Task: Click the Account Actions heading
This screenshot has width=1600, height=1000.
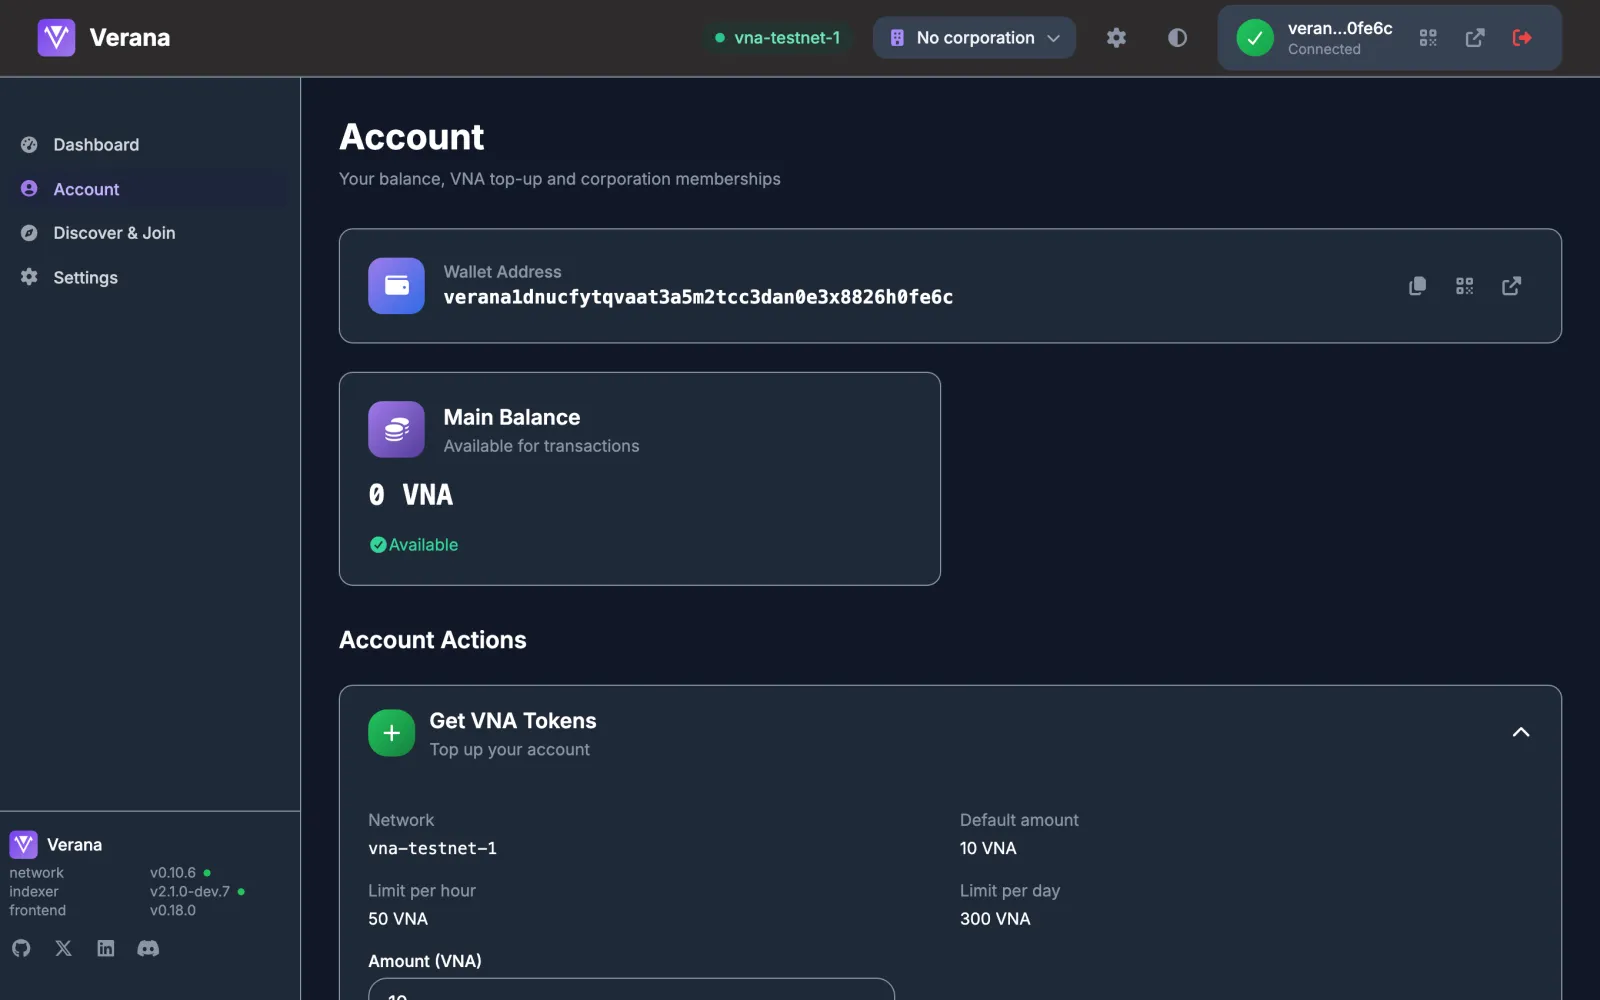Action: click(433, 640)
